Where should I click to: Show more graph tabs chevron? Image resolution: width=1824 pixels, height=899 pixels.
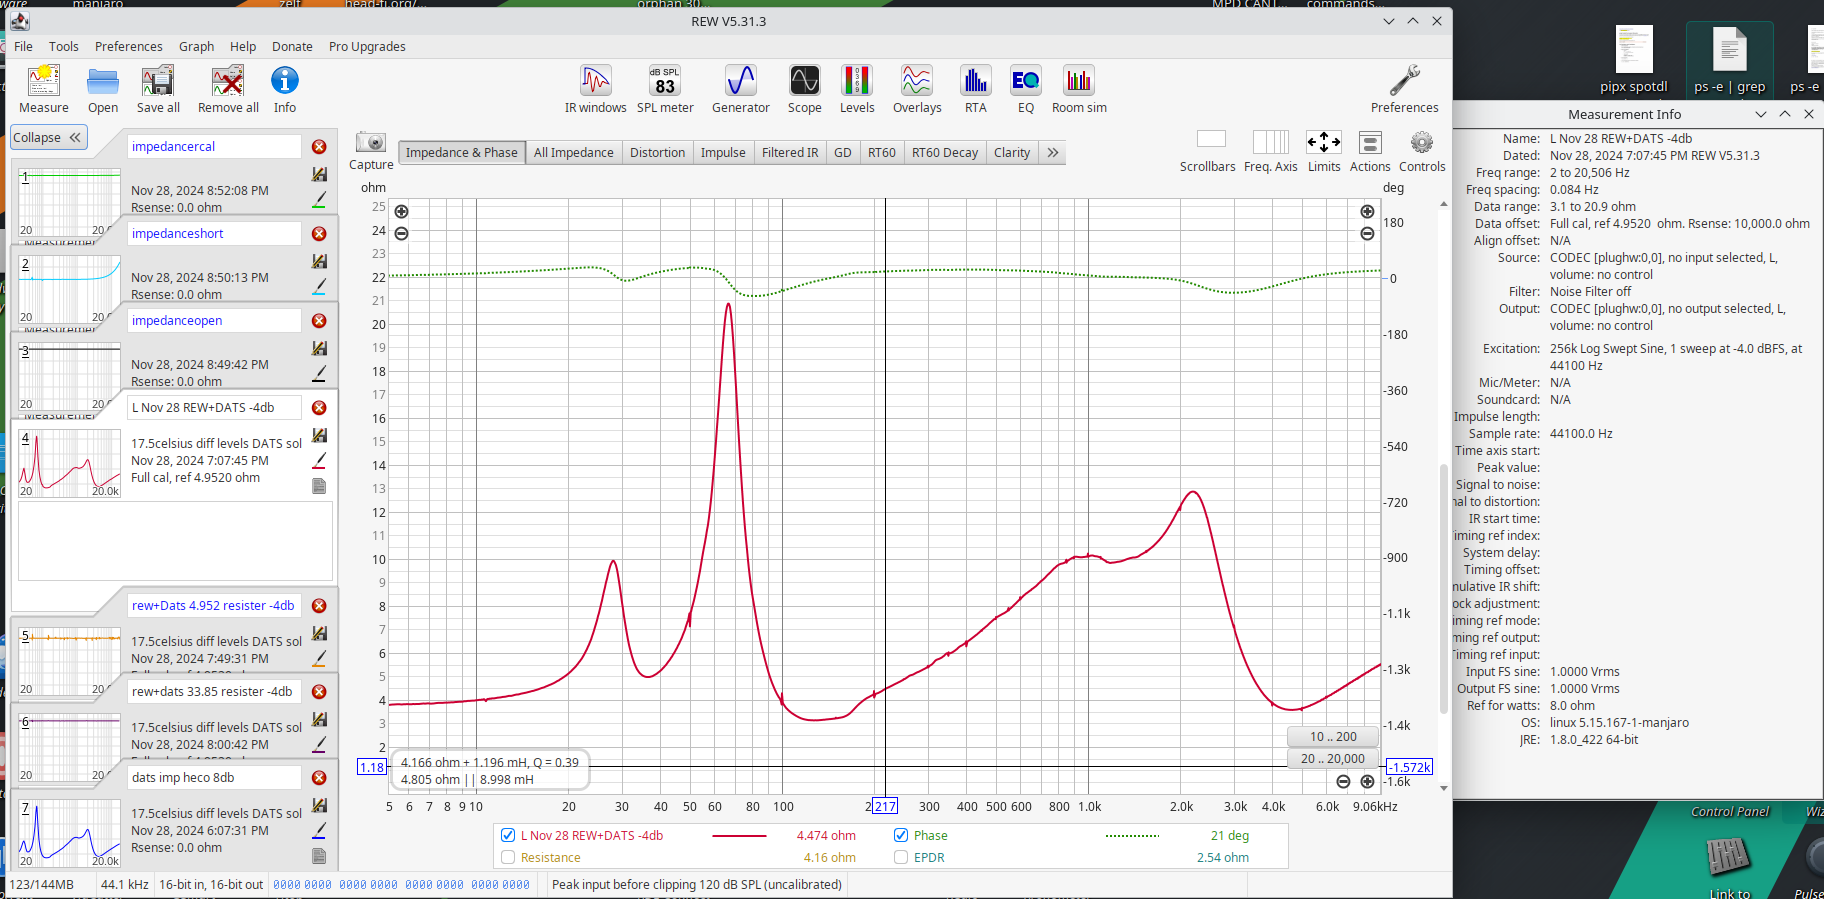(x=1053, y=152)
